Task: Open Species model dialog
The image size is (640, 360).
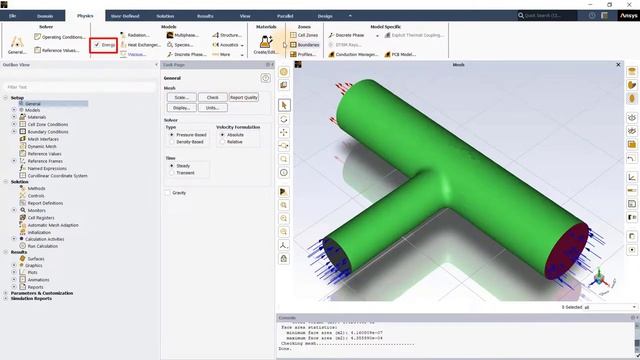Action: click(180, 45)
